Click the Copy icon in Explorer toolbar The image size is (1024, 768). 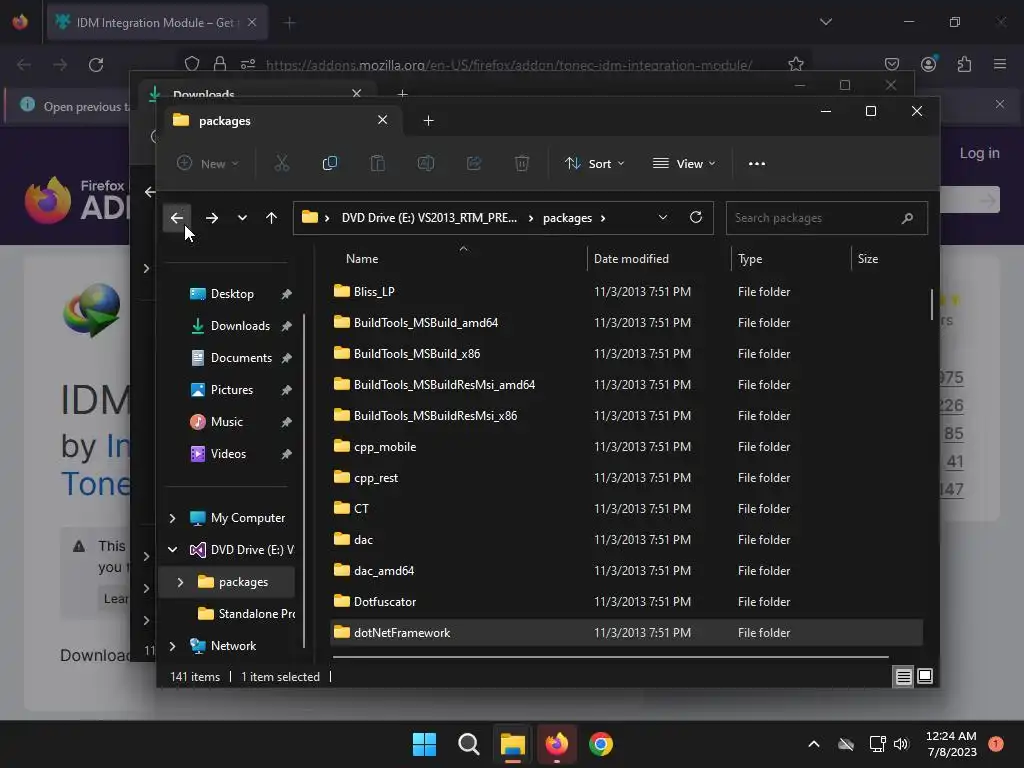pos(330,163)
